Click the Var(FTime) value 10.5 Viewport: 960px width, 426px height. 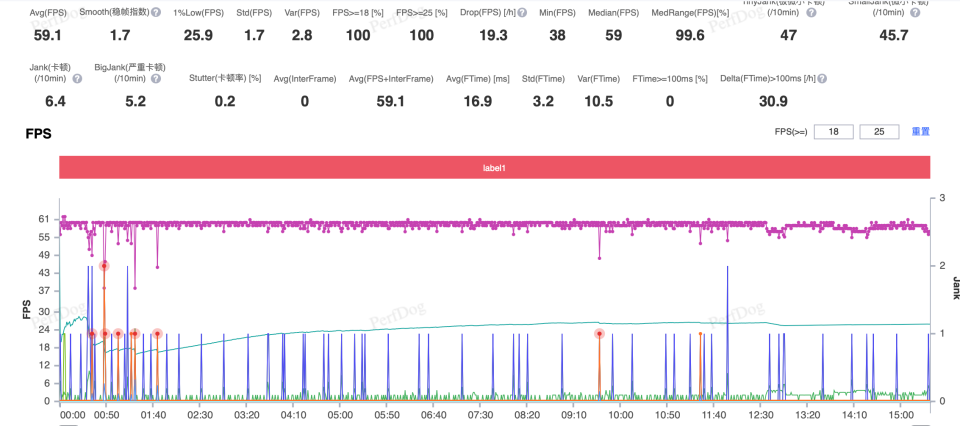pos(598,102)
